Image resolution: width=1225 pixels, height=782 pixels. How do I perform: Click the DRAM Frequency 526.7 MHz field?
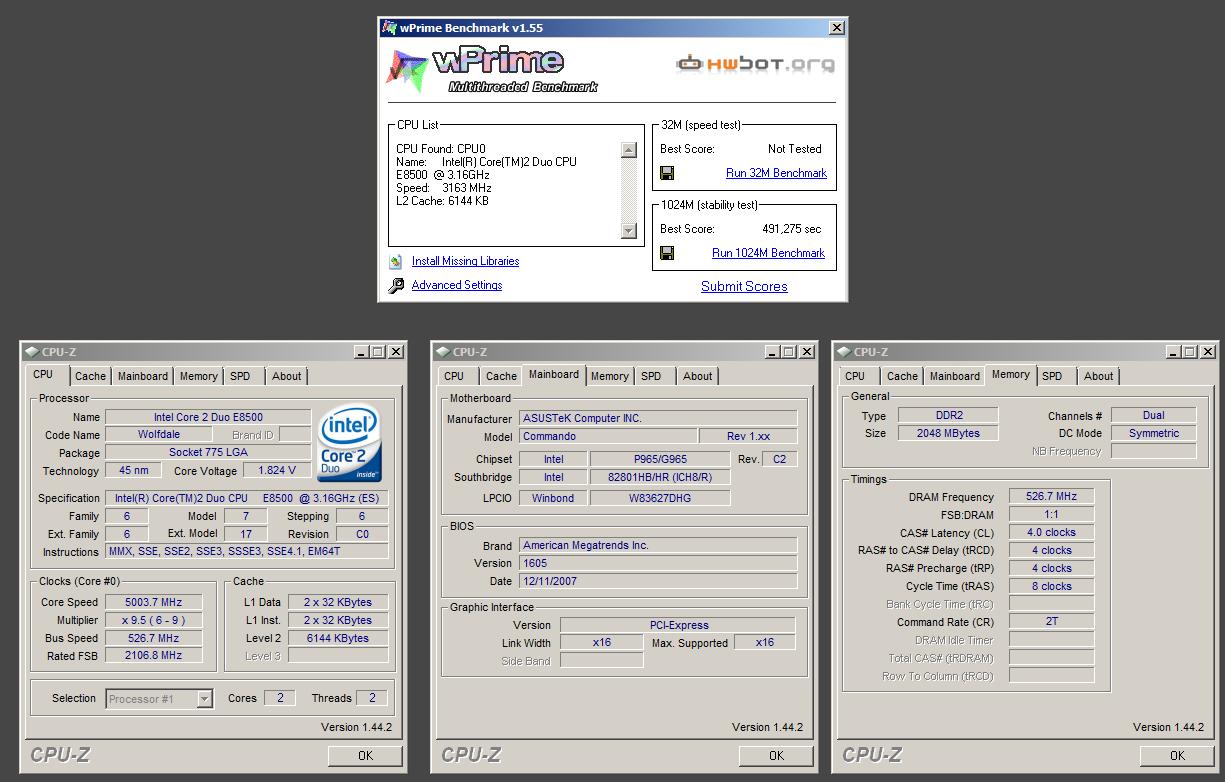pos(1052,496)
